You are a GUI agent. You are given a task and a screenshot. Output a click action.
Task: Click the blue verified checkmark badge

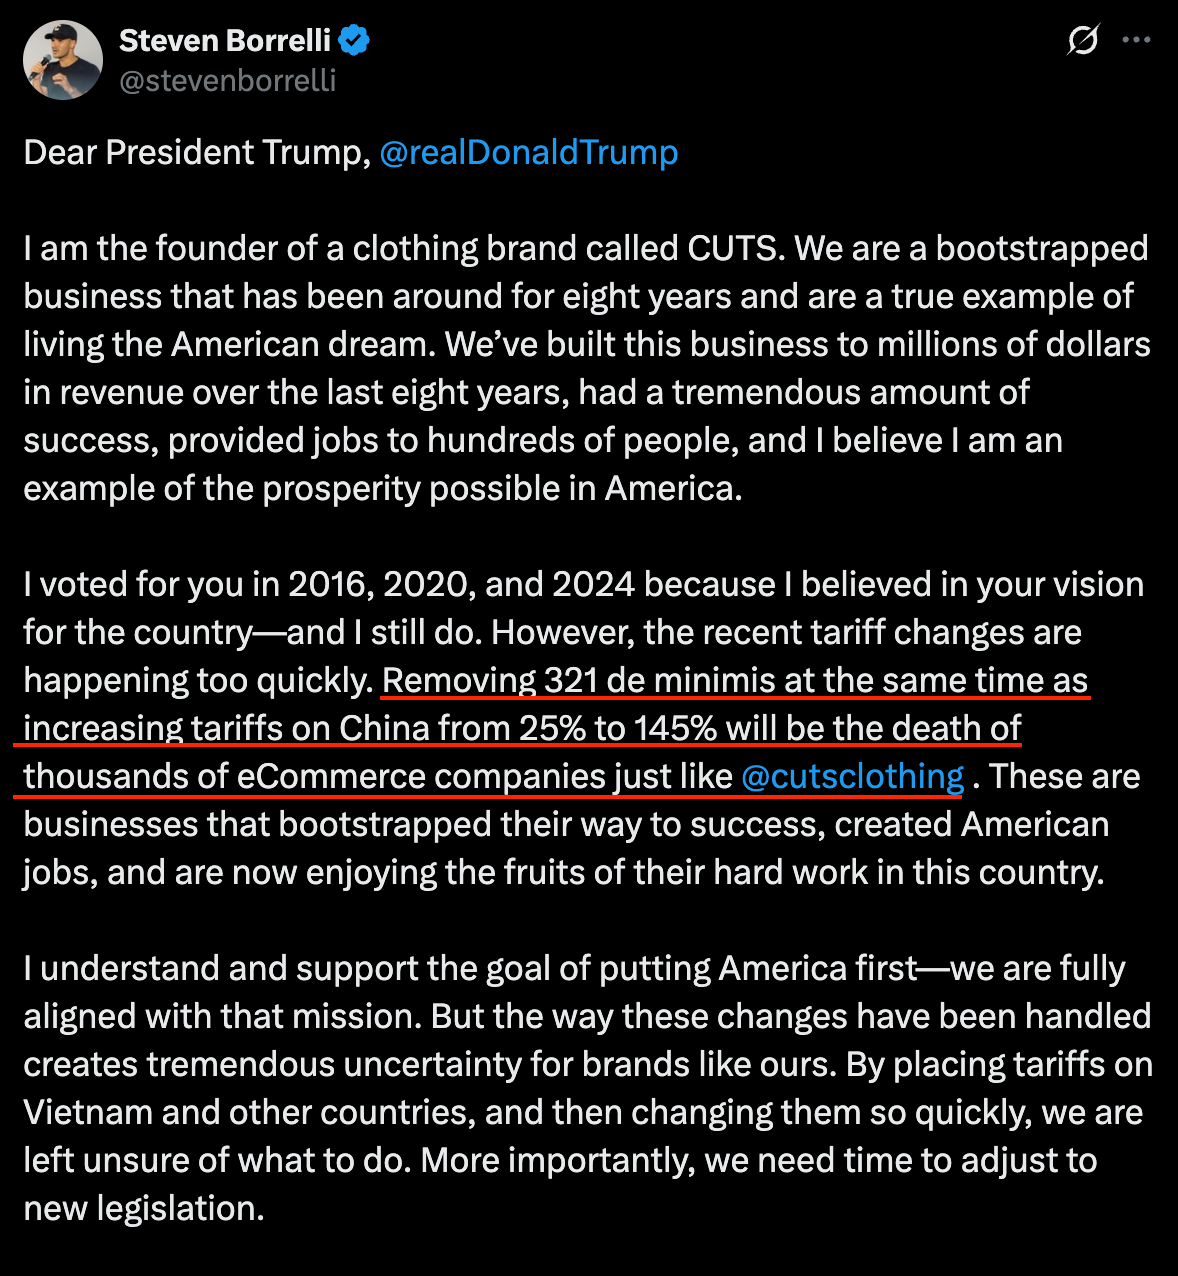(355, 41)
